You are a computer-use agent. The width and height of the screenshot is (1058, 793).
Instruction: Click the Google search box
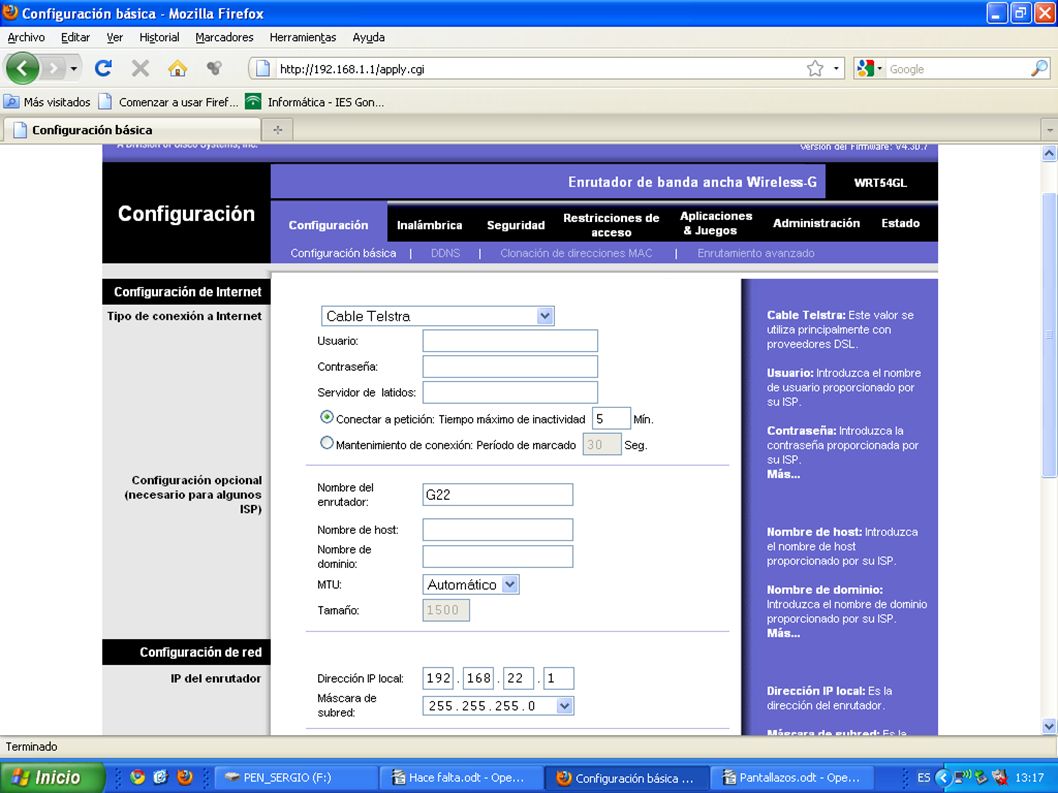tap(958, 69)
